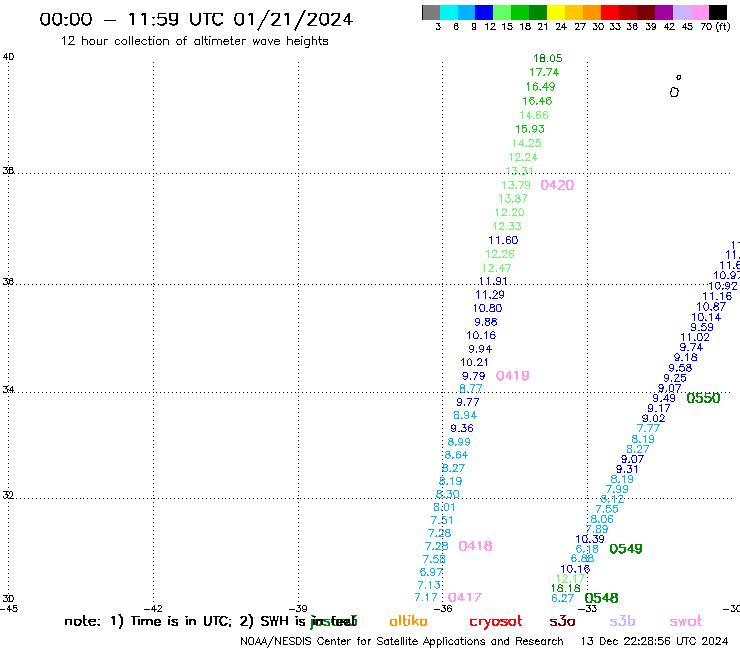This screenshot has height=650, width=740.
Task: Click the wave height value 6.27
Action: coord(563,599)
